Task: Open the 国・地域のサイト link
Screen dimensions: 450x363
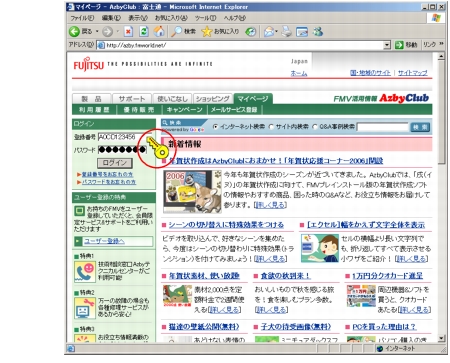Action: click(370, 73)
